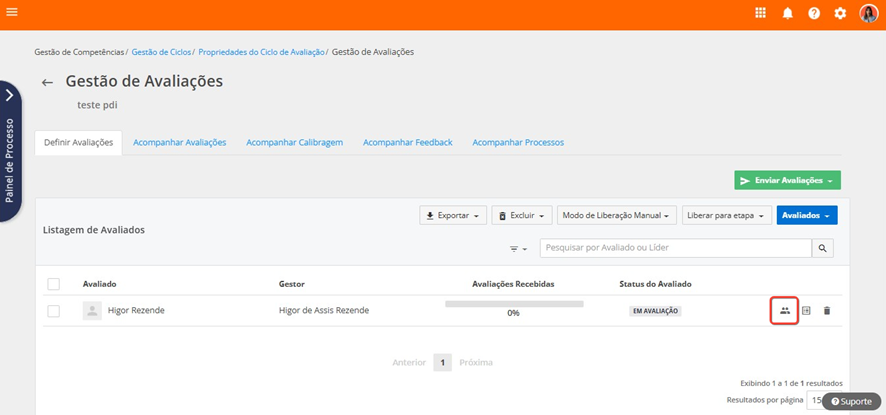
Task: Click the user profile avatar
Action: pos(869,13)
